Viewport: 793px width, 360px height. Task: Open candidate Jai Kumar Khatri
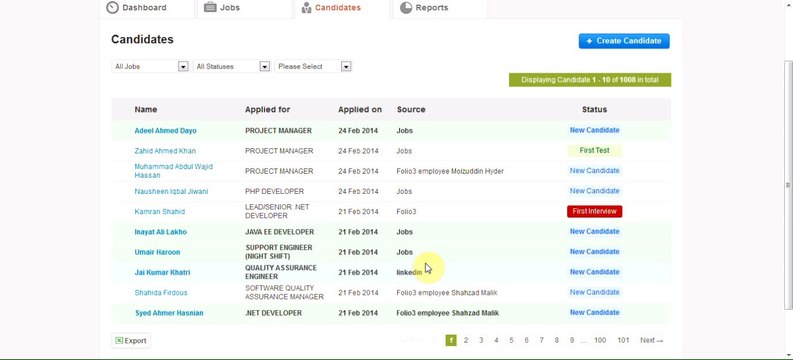click(x=162, y=272)
